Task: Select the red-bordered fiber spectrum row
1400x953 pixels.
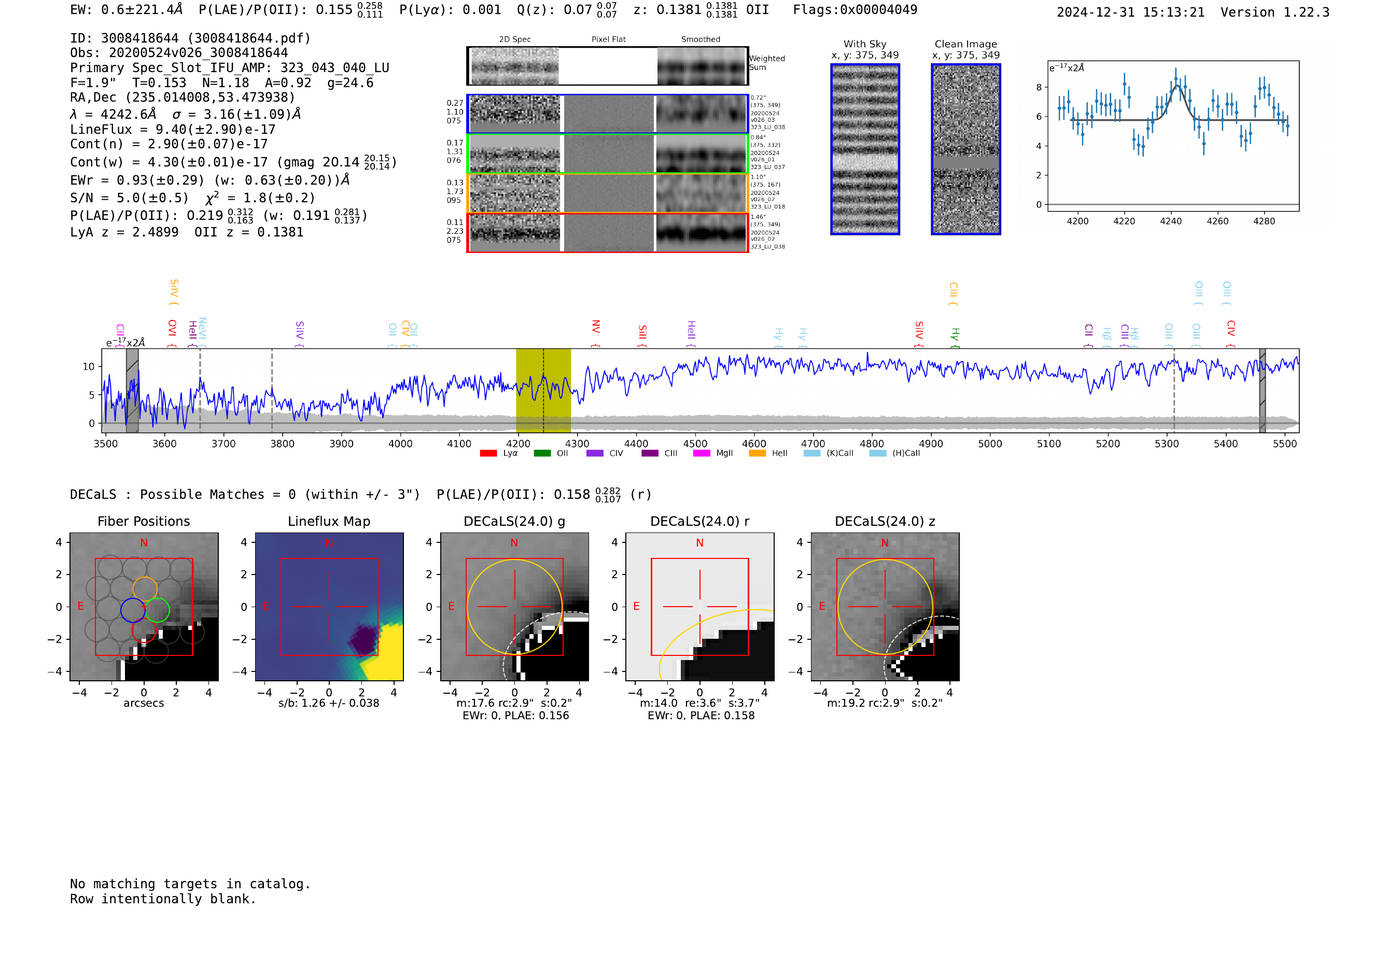Action: (608, 232)
